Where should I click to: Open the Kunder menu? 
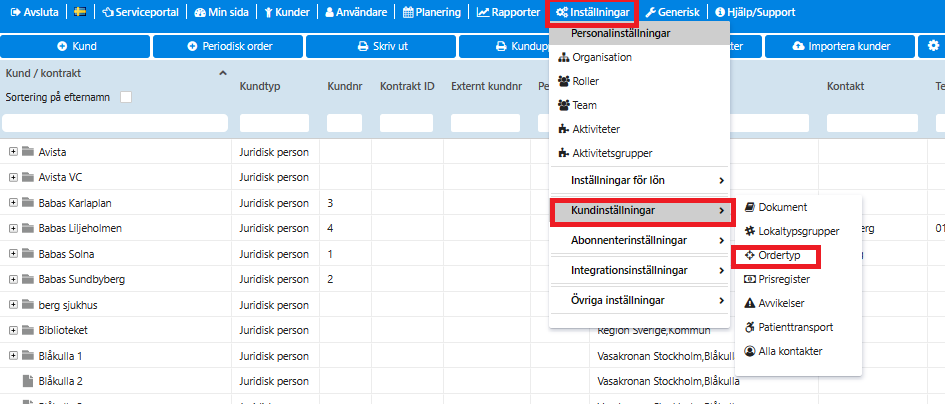[x=287, y=12]
